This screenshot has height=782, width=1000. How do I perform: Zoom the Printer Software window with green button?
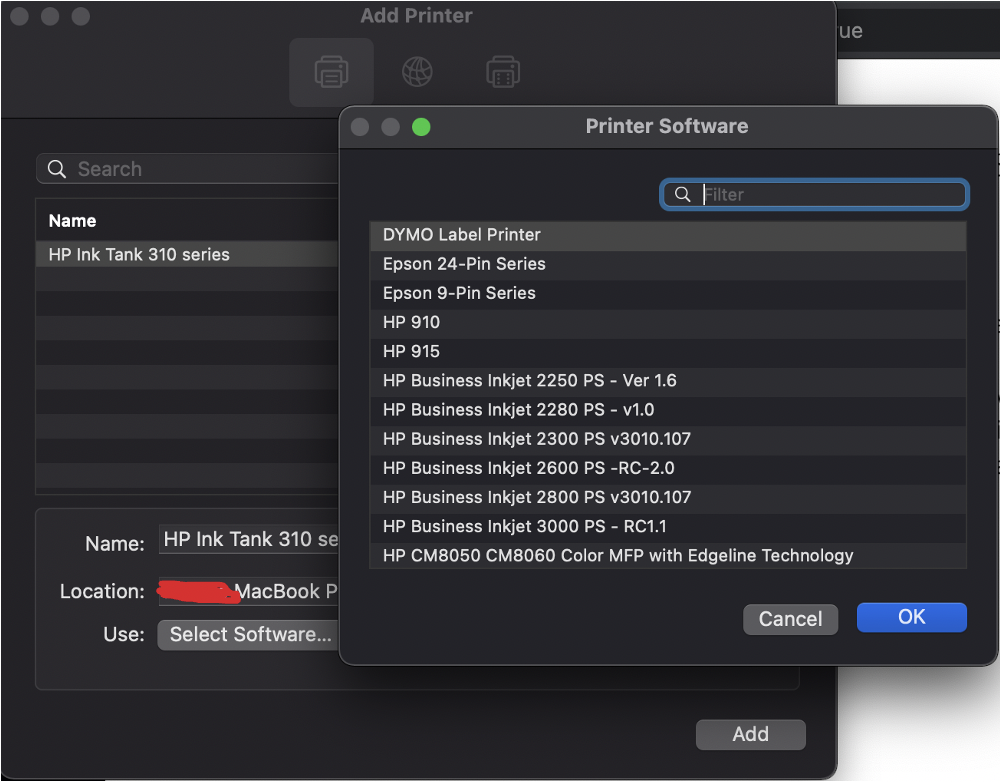point(421,127)
